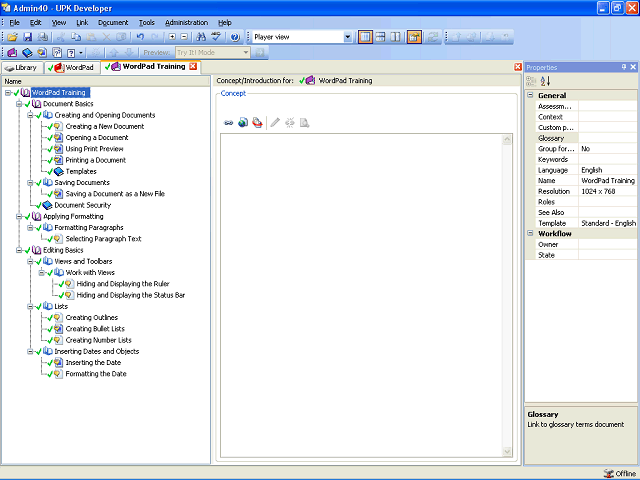Collapse the Saving Documents tree node
This screenshot has height=480, width=640.
coord(30,182)
